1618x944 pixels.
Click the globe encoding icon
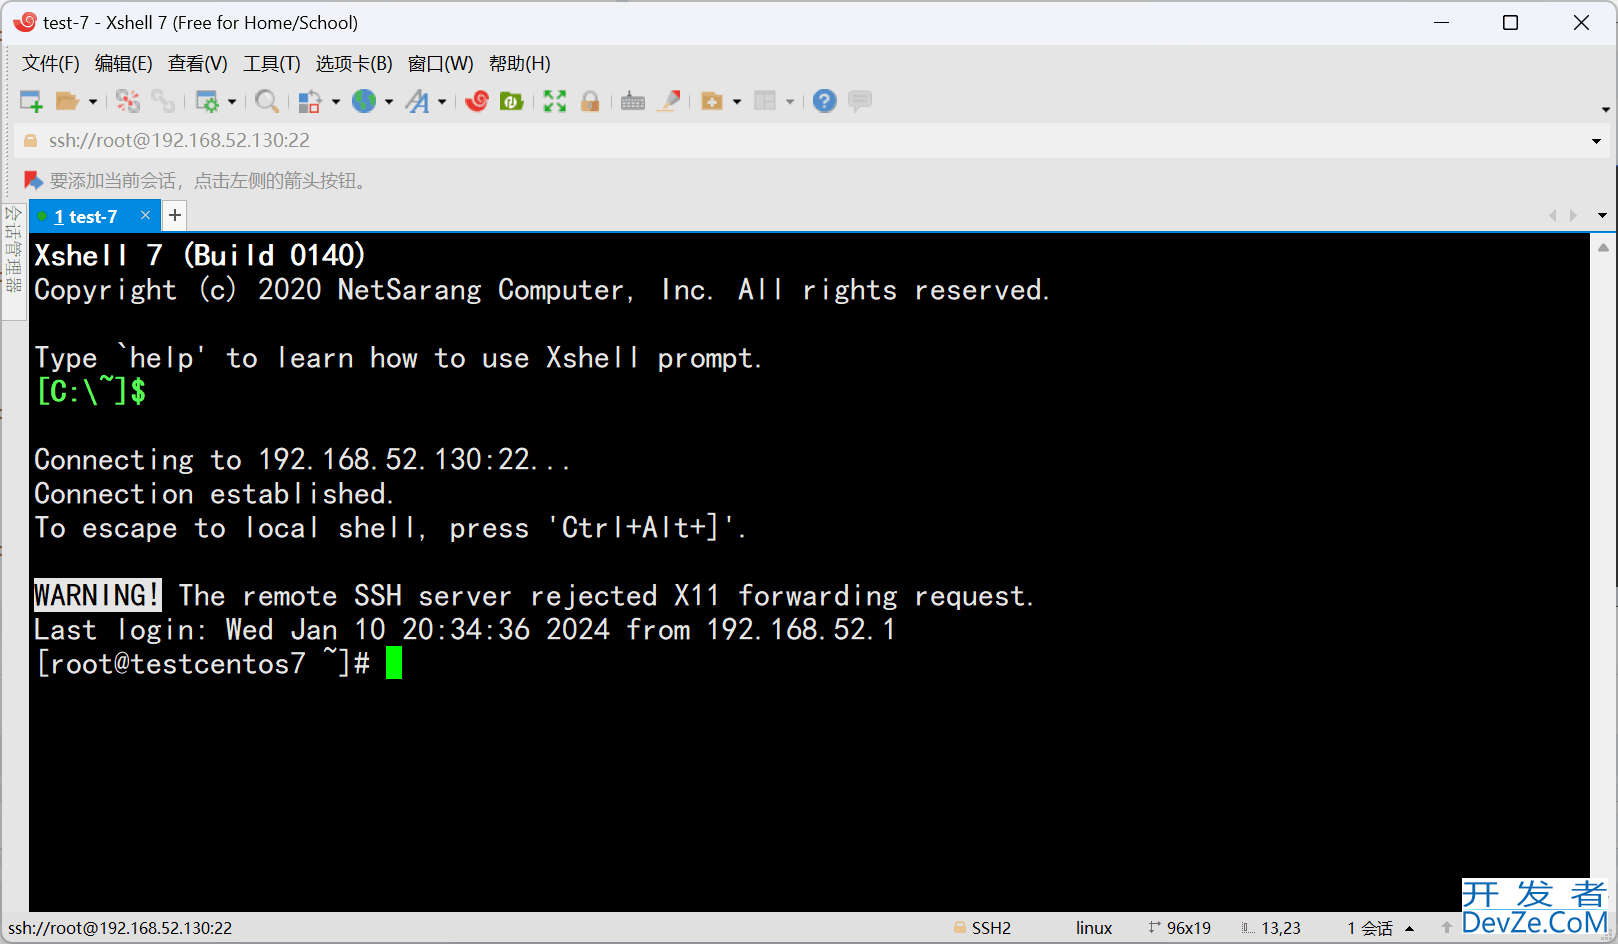click(x=364, y=101)
